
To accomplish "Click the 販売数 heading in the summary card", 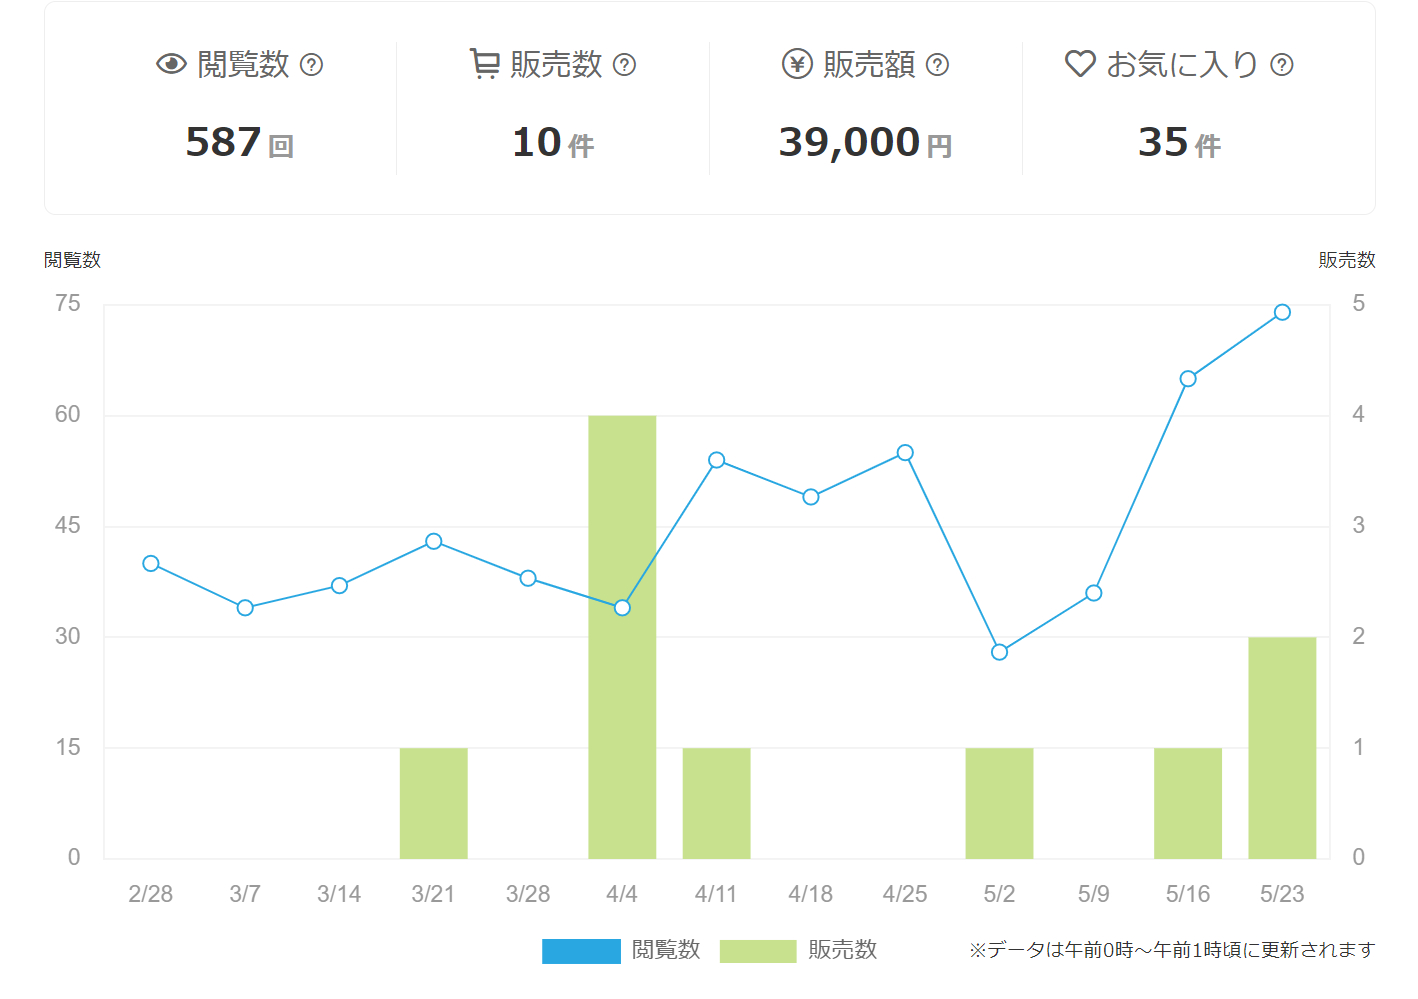I will 556,65.
